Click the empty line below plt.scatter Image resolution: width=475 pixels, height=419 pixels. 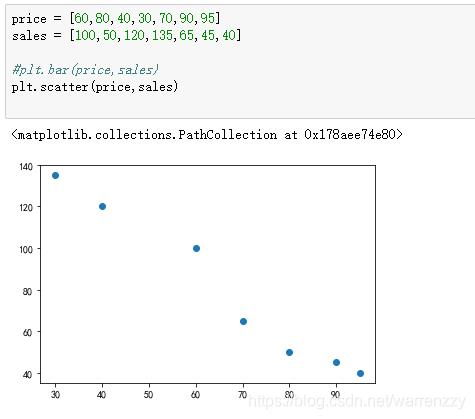pyautogui.click(x=240, y=104)
